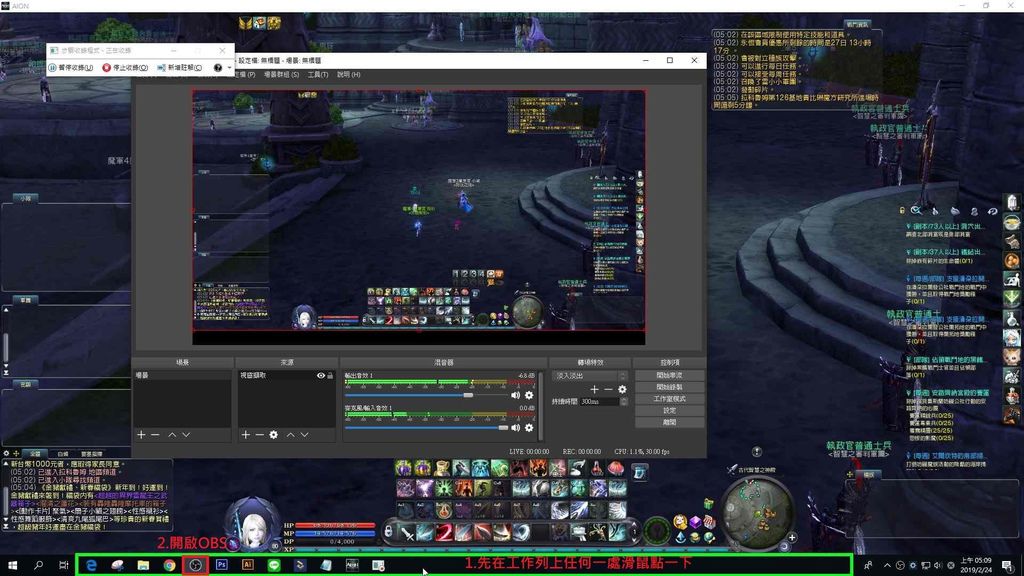
Task: Open OBS Studio from the taskbar
Action: [195, 565]
